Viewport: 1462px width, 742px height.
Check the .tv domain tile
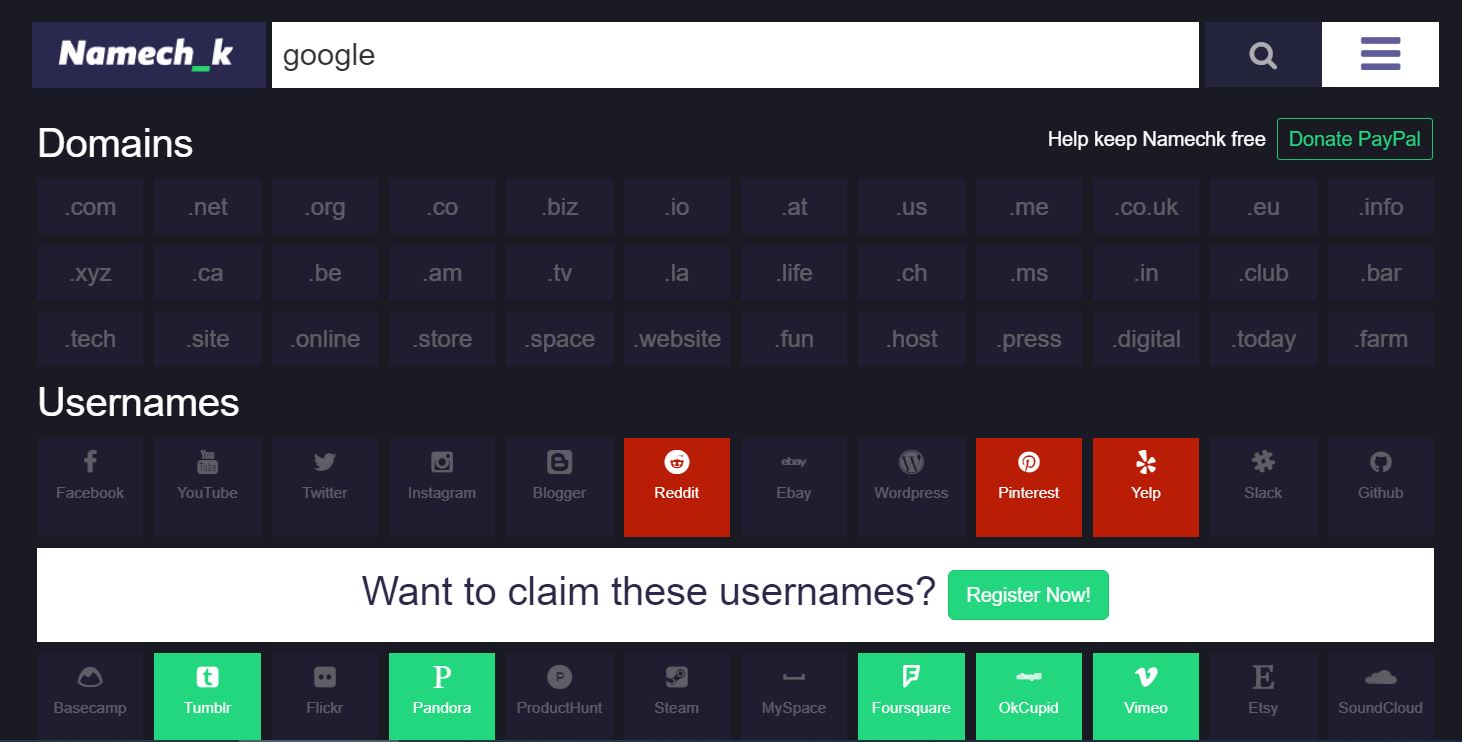point(559,273)
